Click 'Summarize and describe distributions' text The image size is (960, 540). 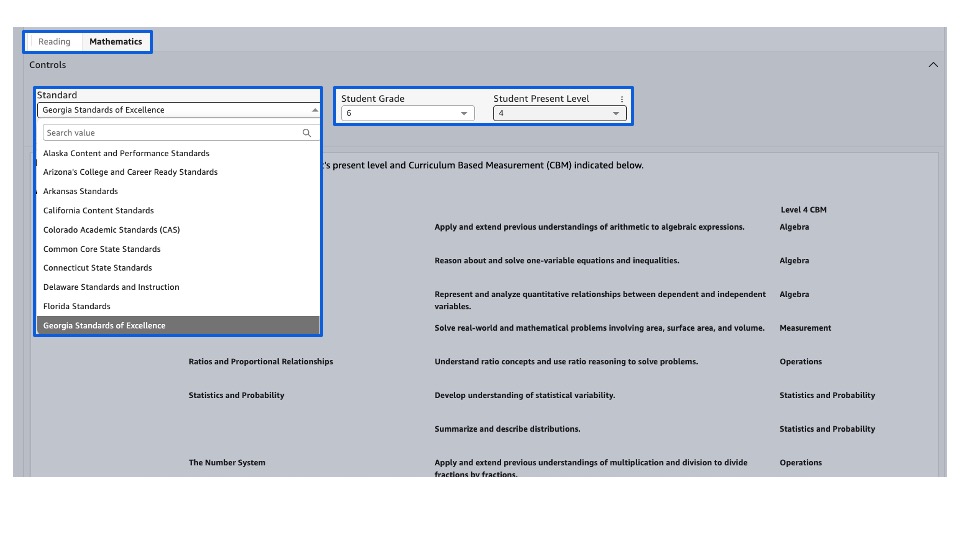click(508, 429)
